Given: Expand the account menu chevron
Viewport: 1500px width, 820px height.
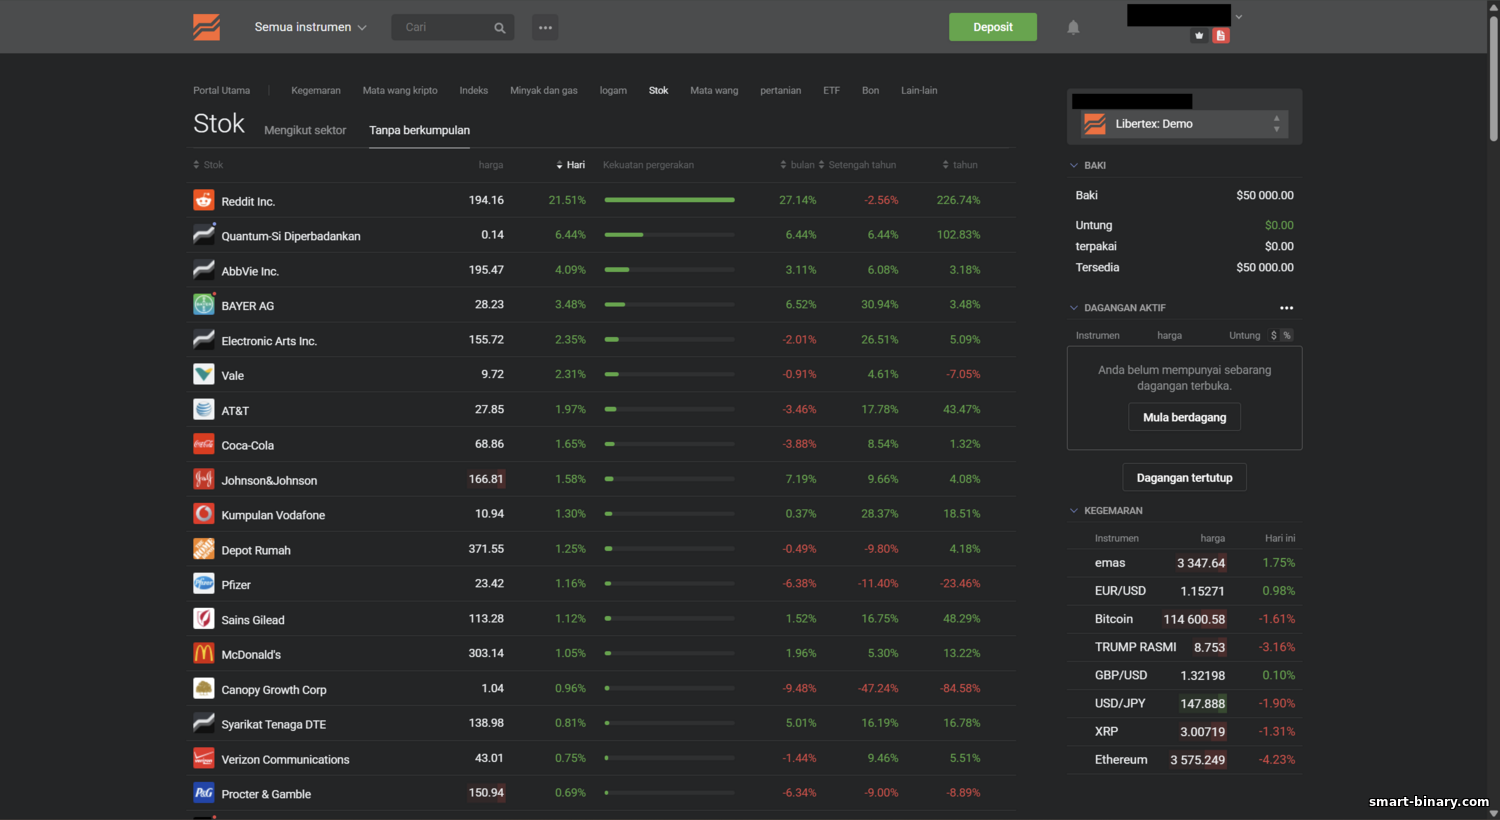Looking at the screenshot, I should pos(1239,17).
